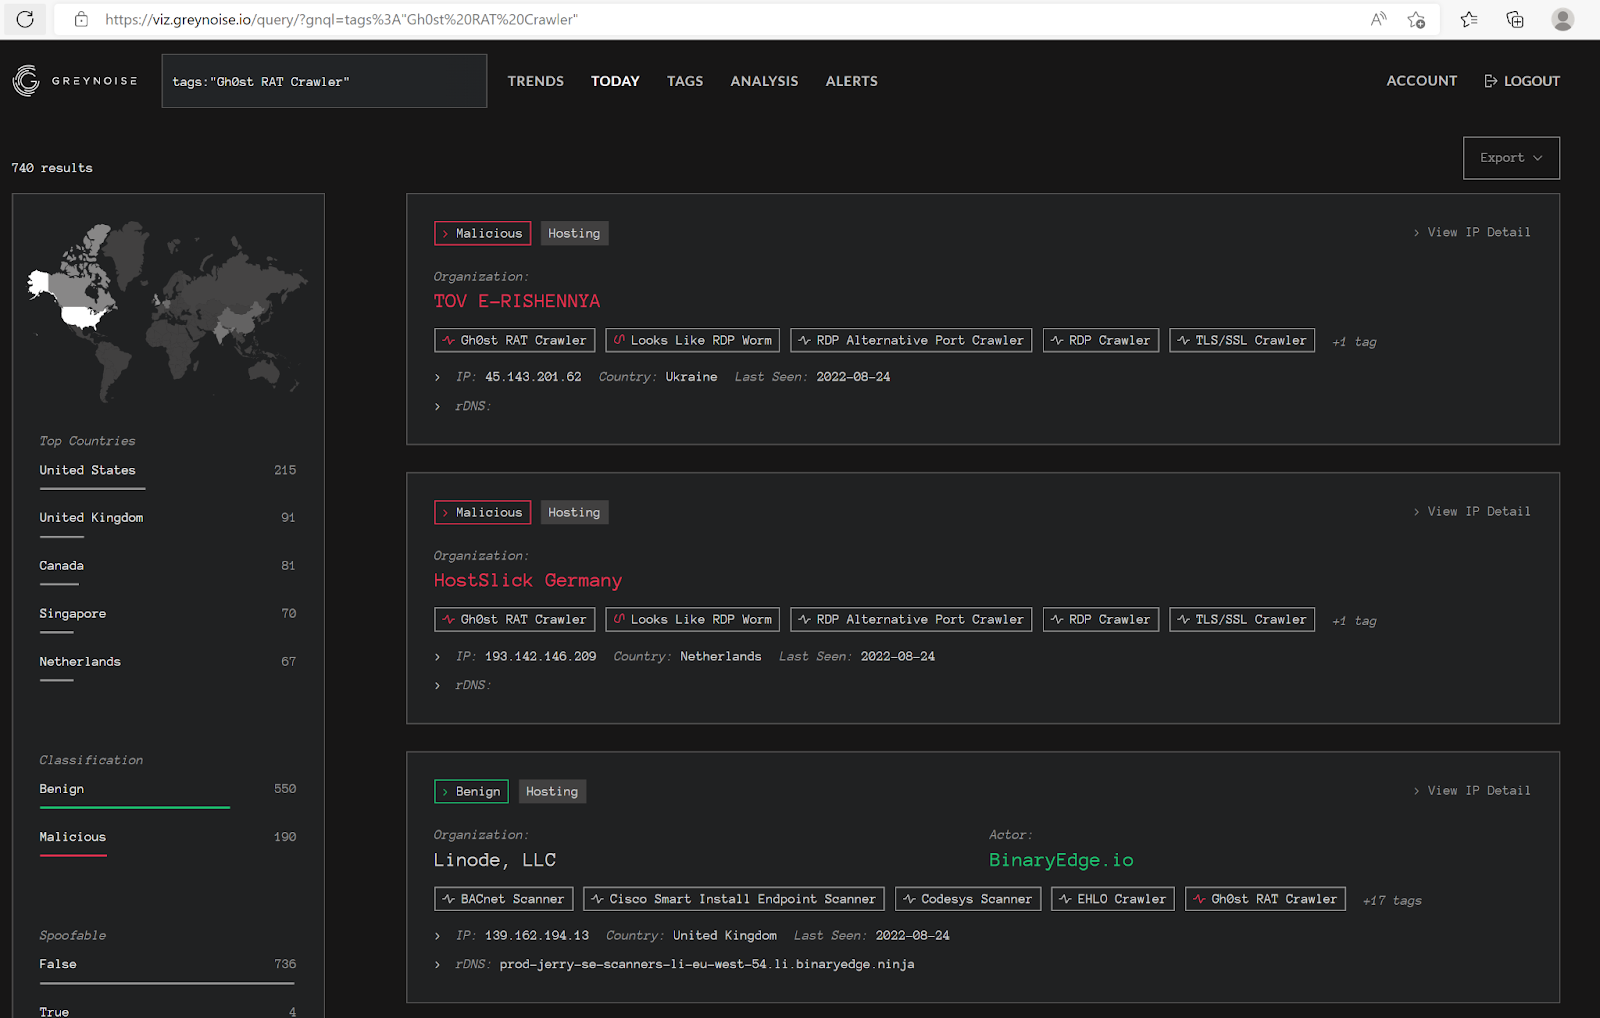The height and width of the screenshot is (1018, 1600).
Task: Focus the GNQL search query field
Action: tap(324, 81)
